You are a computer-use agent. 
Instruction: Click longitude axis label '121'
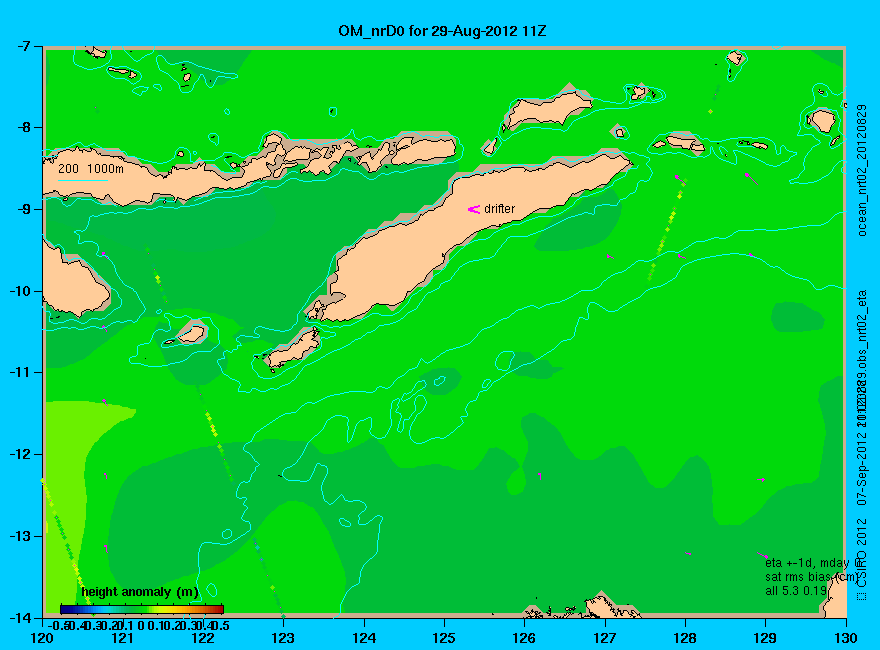(122, 638)
